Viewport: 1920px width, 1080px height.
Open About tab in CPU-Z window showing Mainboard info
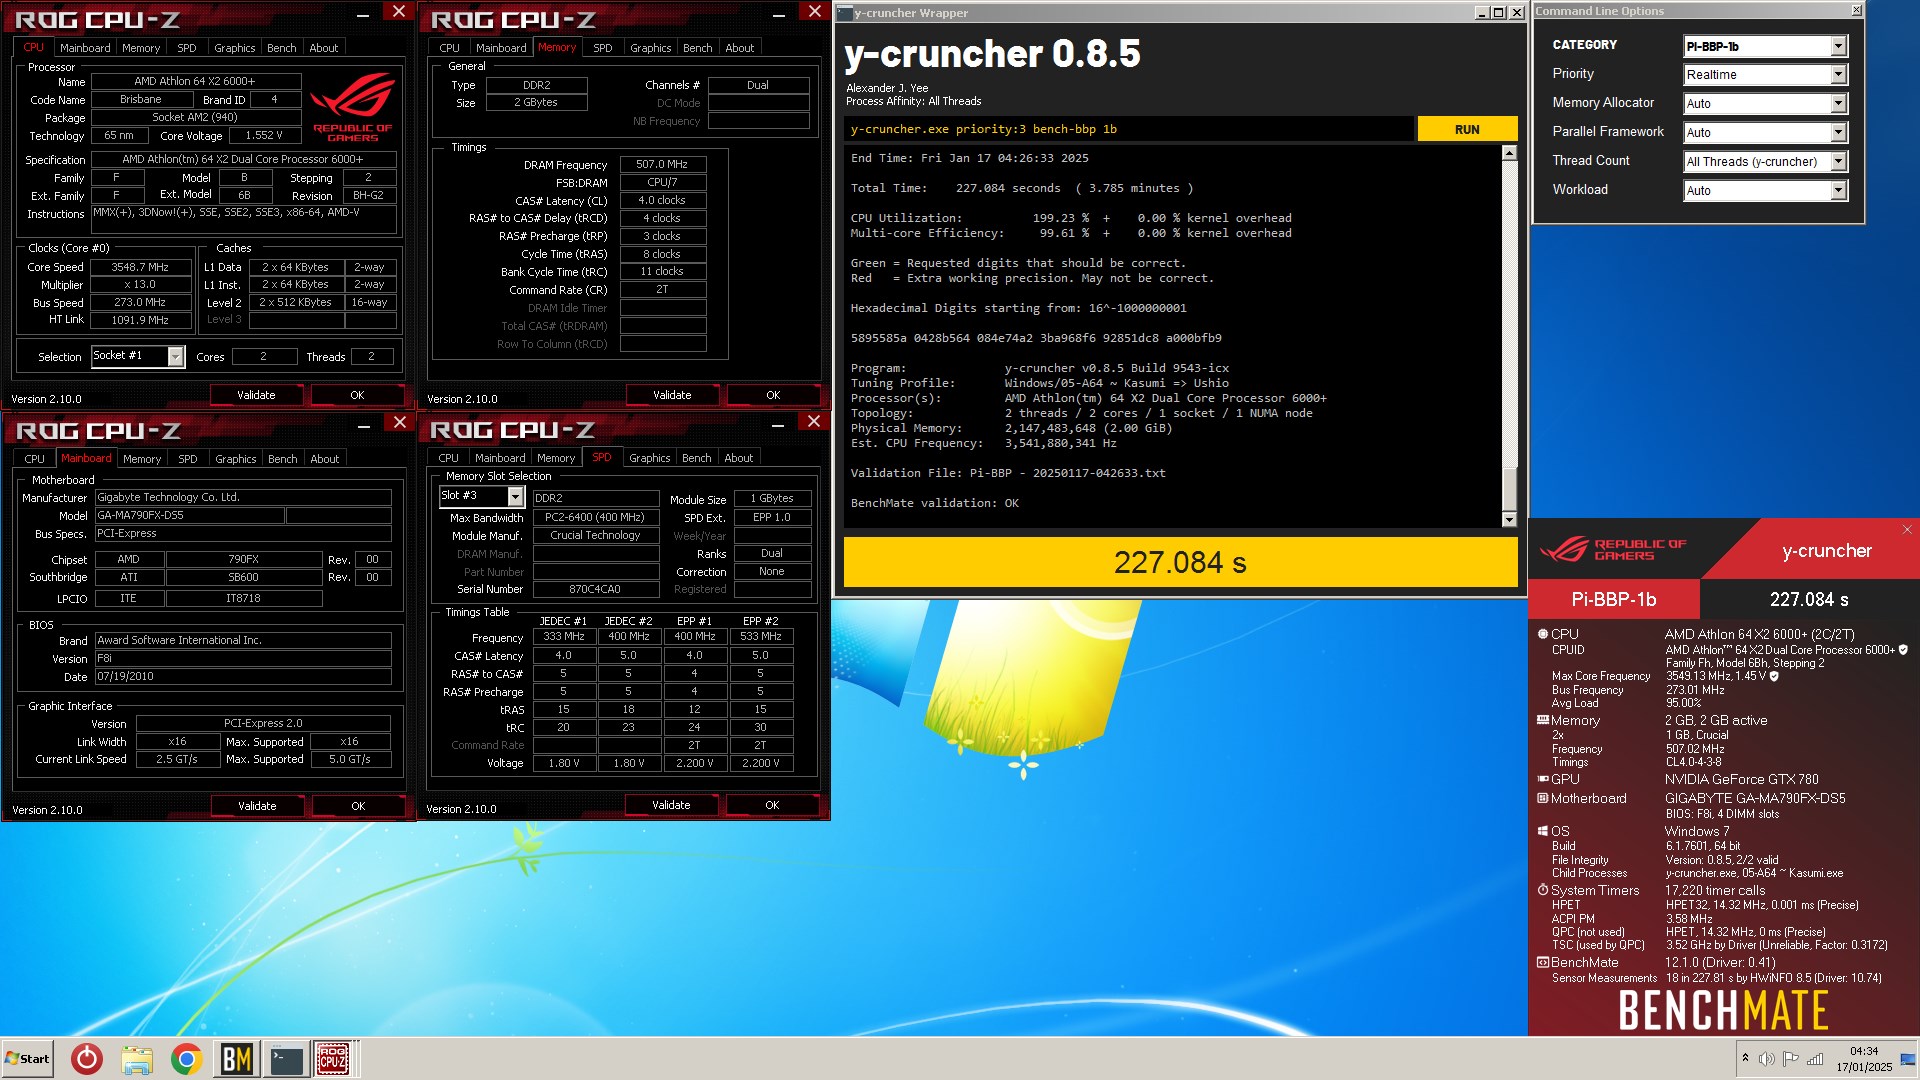point(325,459)
